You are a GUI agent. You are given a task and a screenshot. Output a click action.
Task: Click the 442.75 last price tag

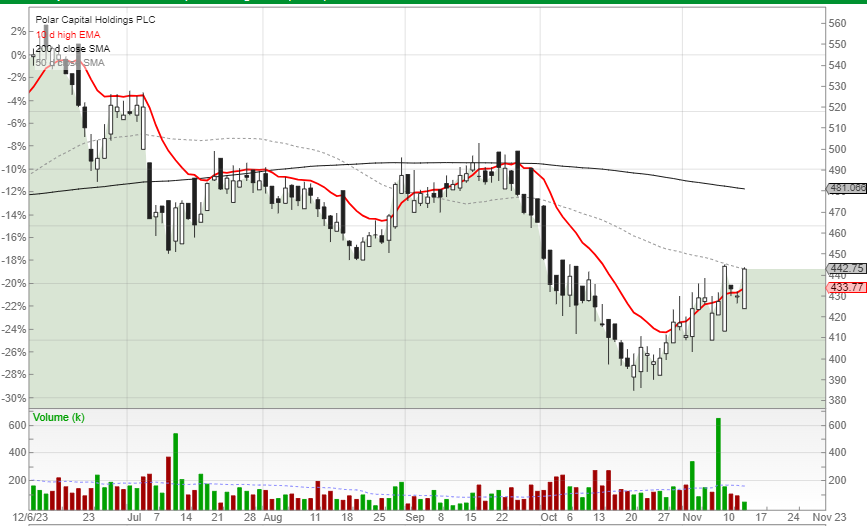pyautogui.click(x=847, y=268)
